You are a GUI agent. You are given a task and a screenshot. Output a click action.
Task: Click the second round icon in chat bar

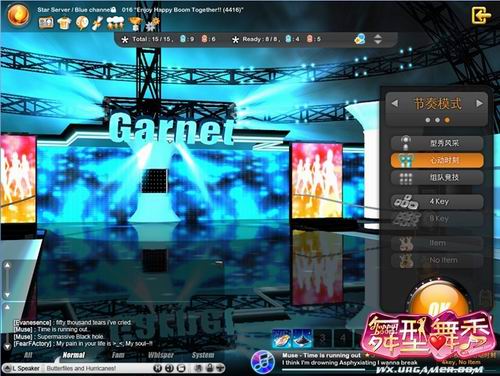point(169,368)
